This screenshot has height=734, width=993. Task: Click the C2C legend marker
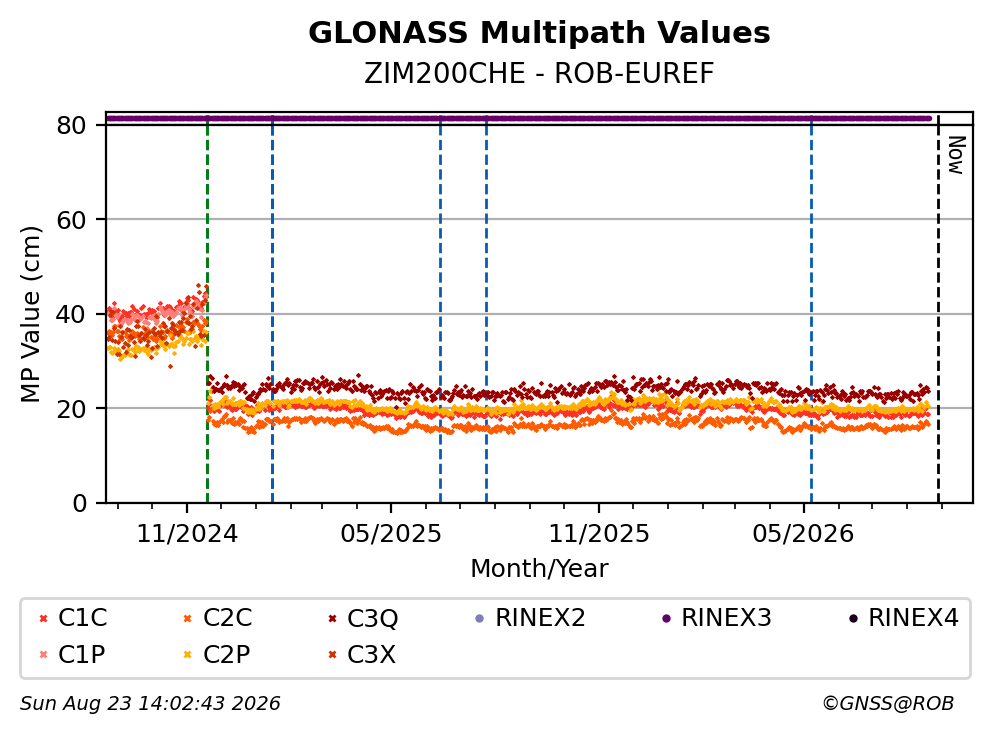click(187, 618)
